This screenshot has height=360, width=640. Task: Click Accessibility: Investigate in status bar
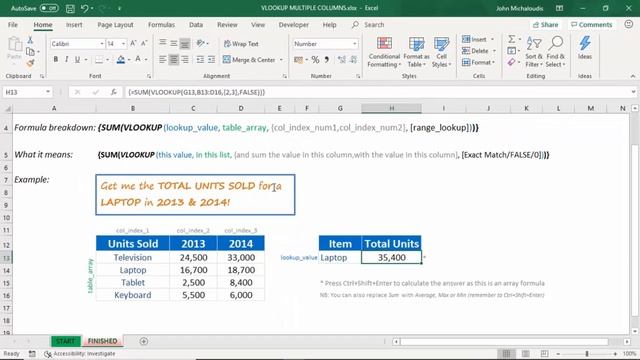coord(80,353)
